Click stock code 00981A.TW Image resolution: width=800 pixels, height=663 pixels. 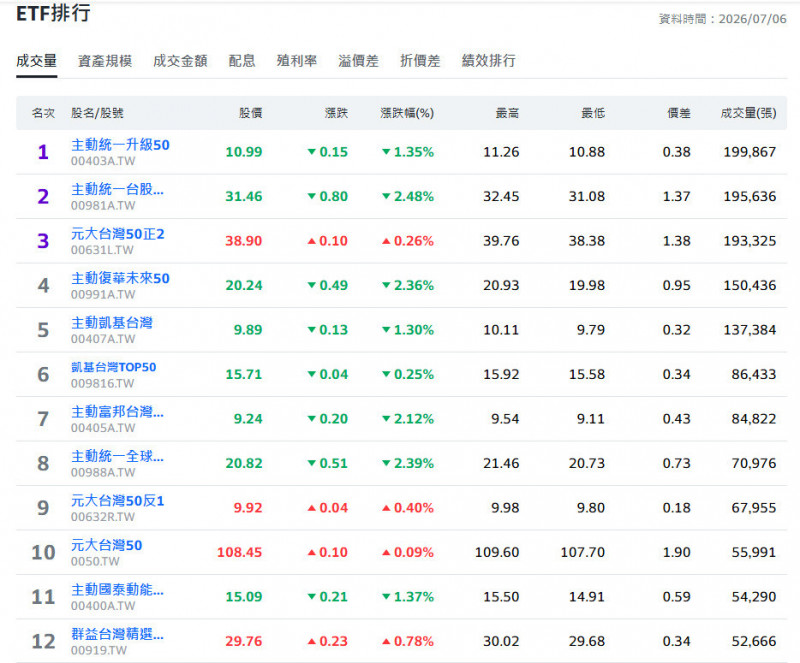103,206
